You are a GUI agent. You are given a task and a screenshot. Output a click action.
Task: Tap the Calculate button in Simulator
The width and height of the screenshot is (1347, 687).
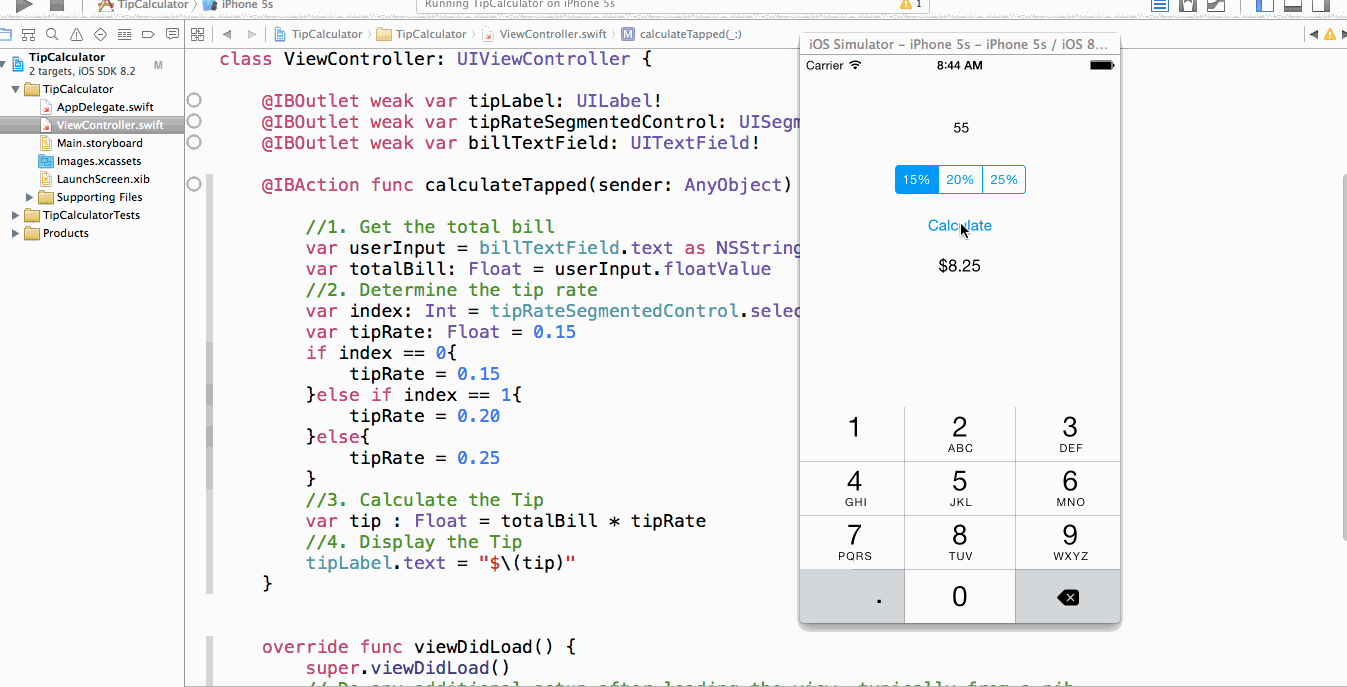pos(960,226)
